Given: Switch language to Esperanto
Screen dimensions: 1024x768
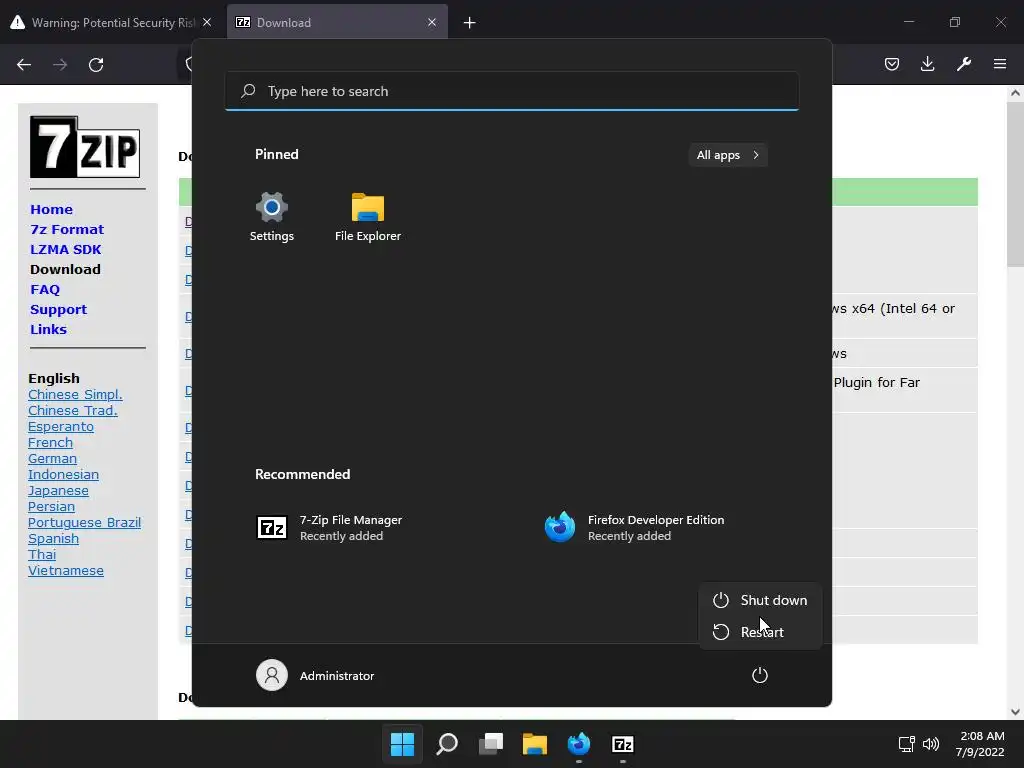Looking at the screenshot, I should pos(61,426).
